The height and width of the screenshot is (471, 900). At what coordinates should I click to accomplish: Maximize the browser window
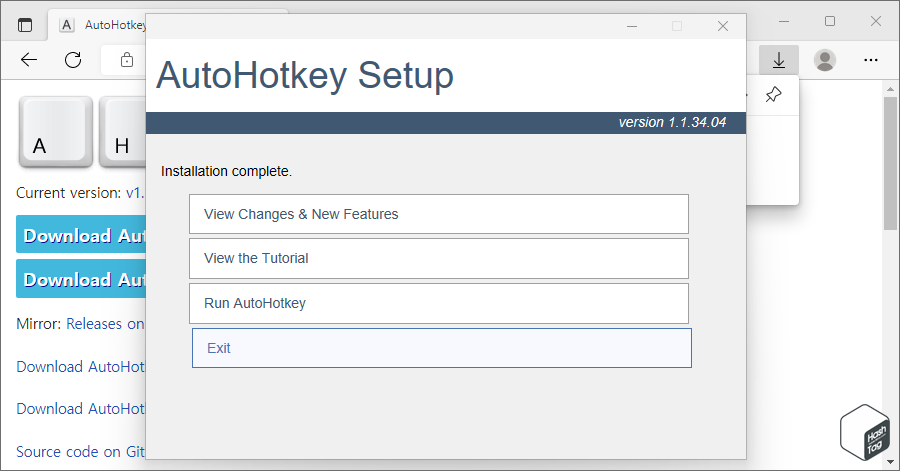click(x=830, y=21)
